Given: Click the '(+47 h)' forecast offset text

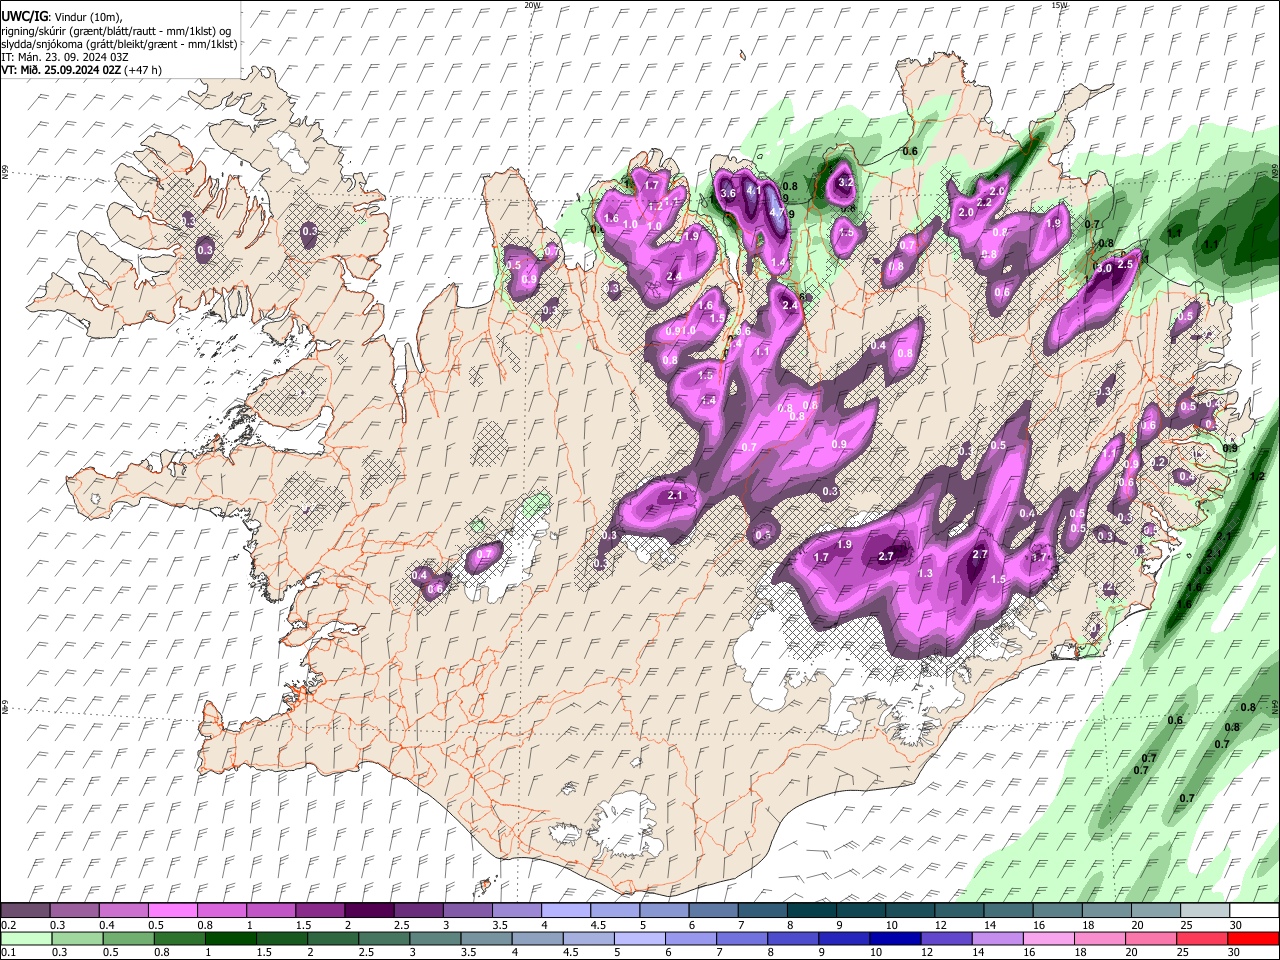Looking at the screenshot, I should [144, 70].
